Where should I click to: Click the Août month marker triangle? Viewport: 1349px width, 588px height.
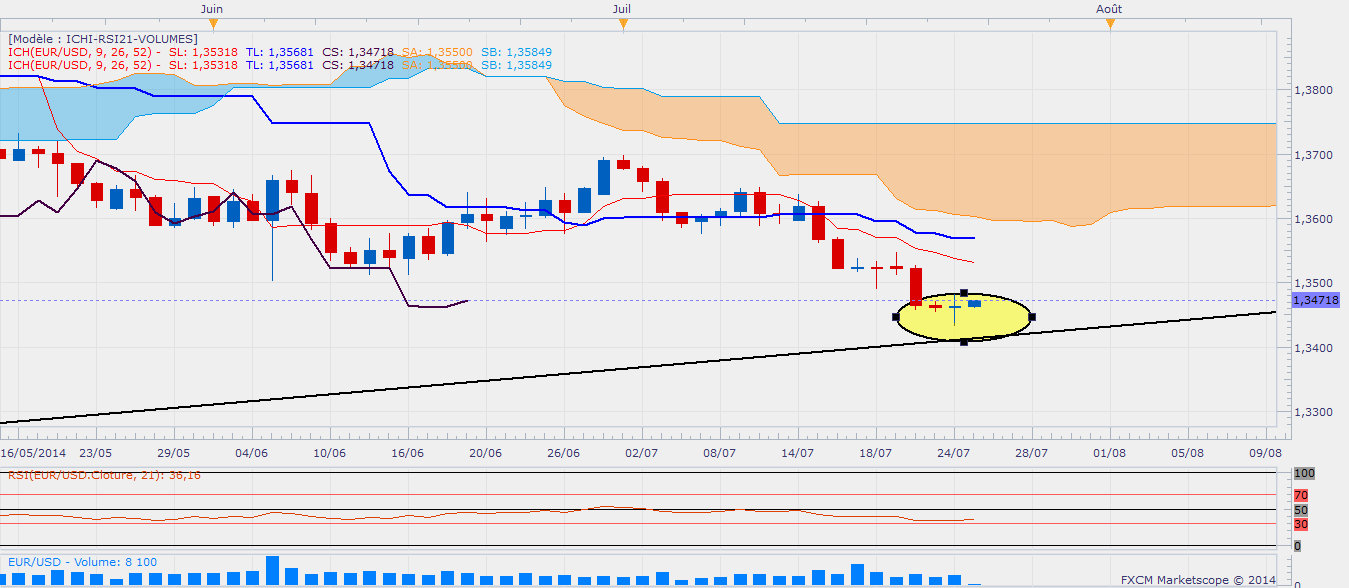tap(1109, 23)
